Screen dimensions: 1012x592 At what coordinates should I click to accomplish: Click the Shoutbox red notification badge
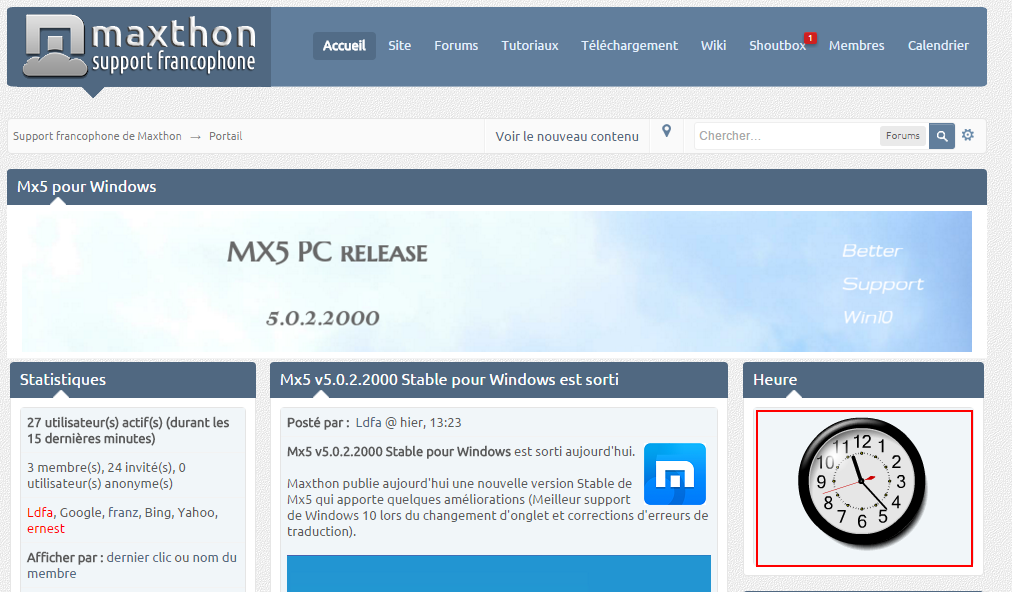click(x=810, y=38)
